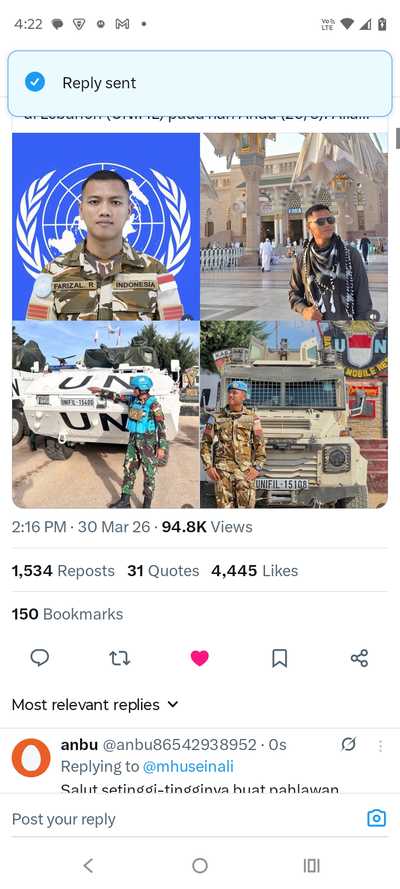
Task: Open the mosque courtyard photo
Action: point(294,227)
